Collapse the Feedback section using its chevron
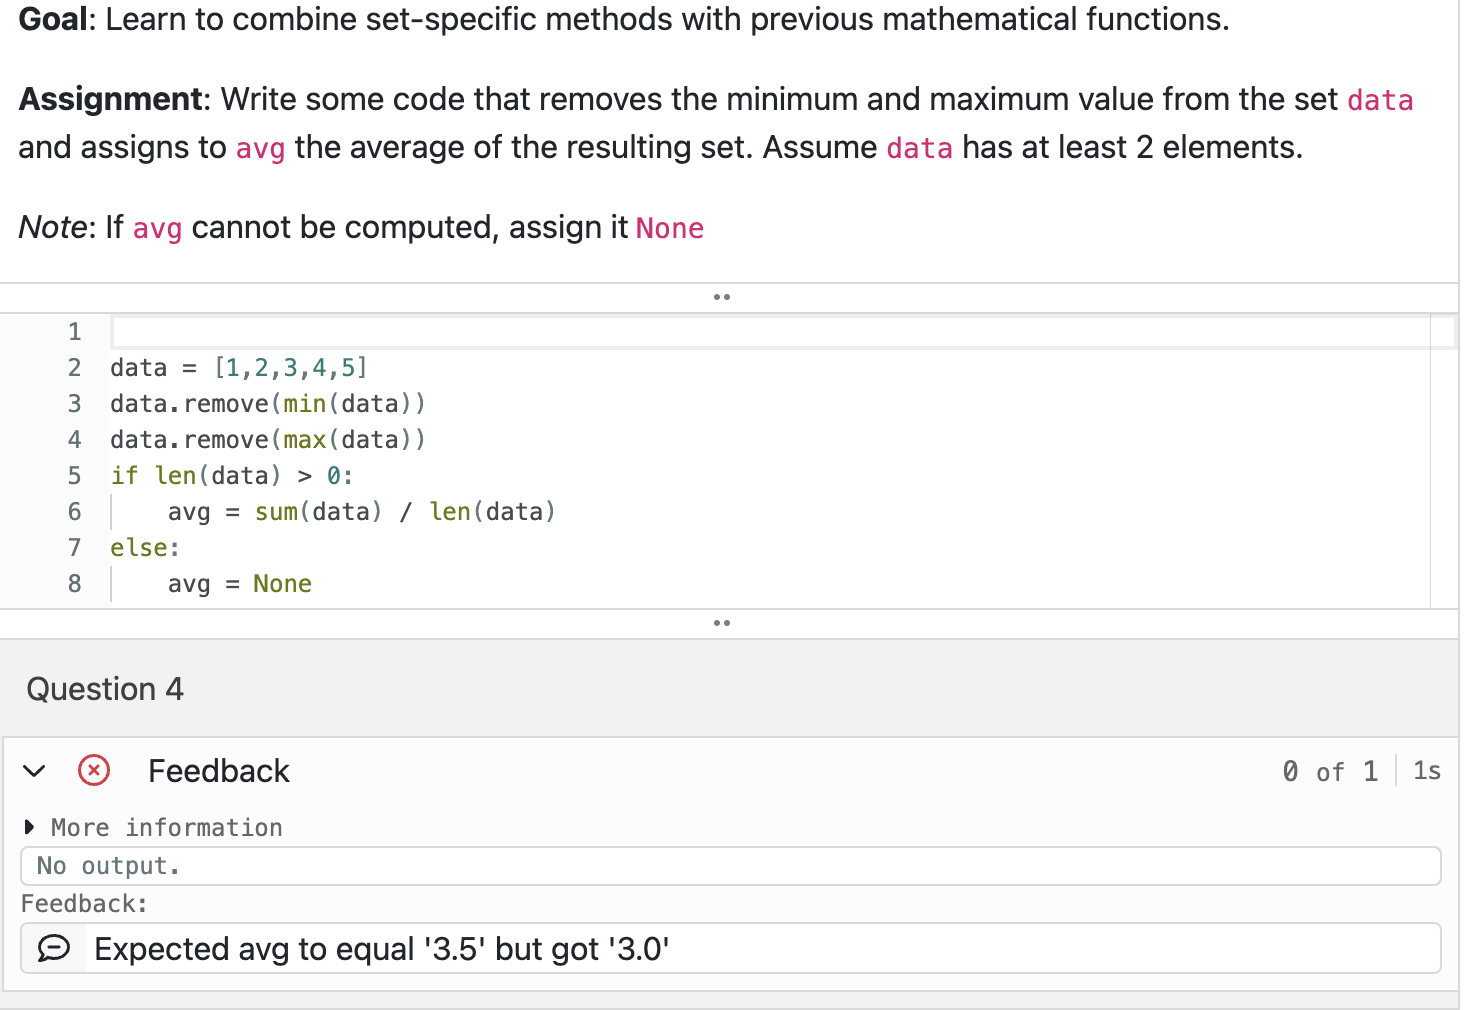Viewport: 1468px width, 1010px height. click(x=34, y=771)
